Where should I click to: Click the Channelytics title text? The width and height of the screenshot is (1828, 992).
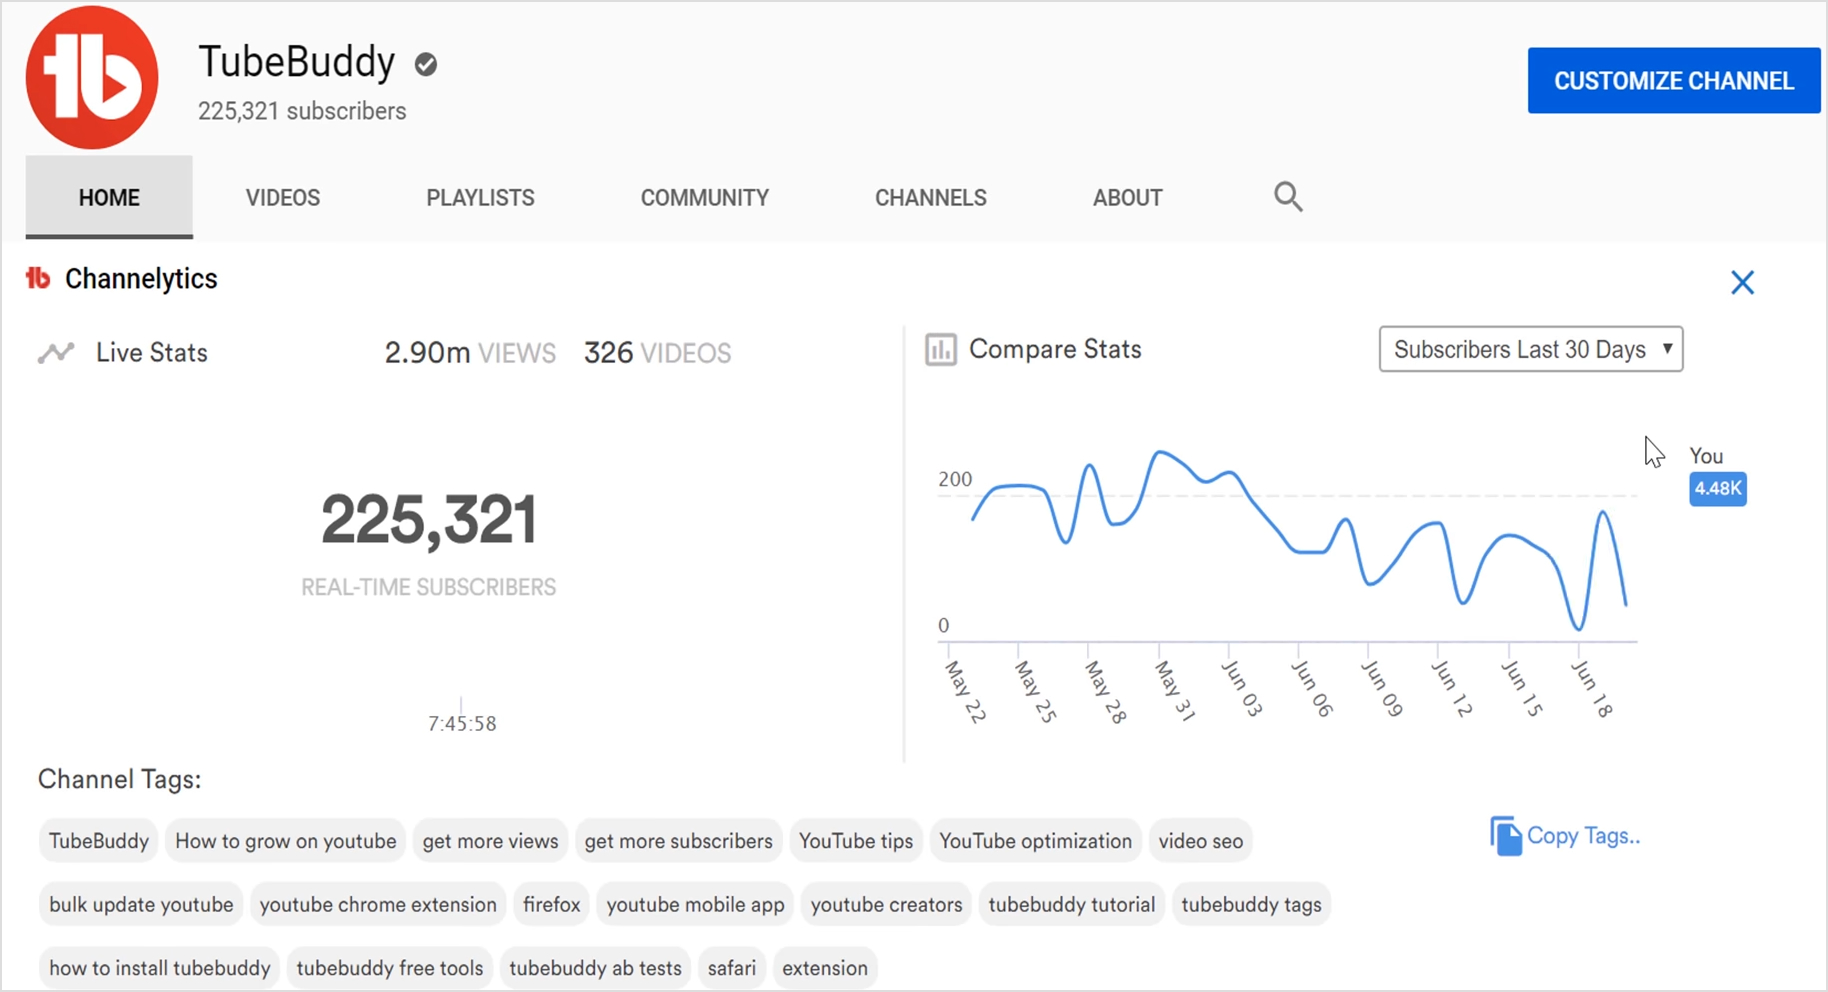[141, 279]
